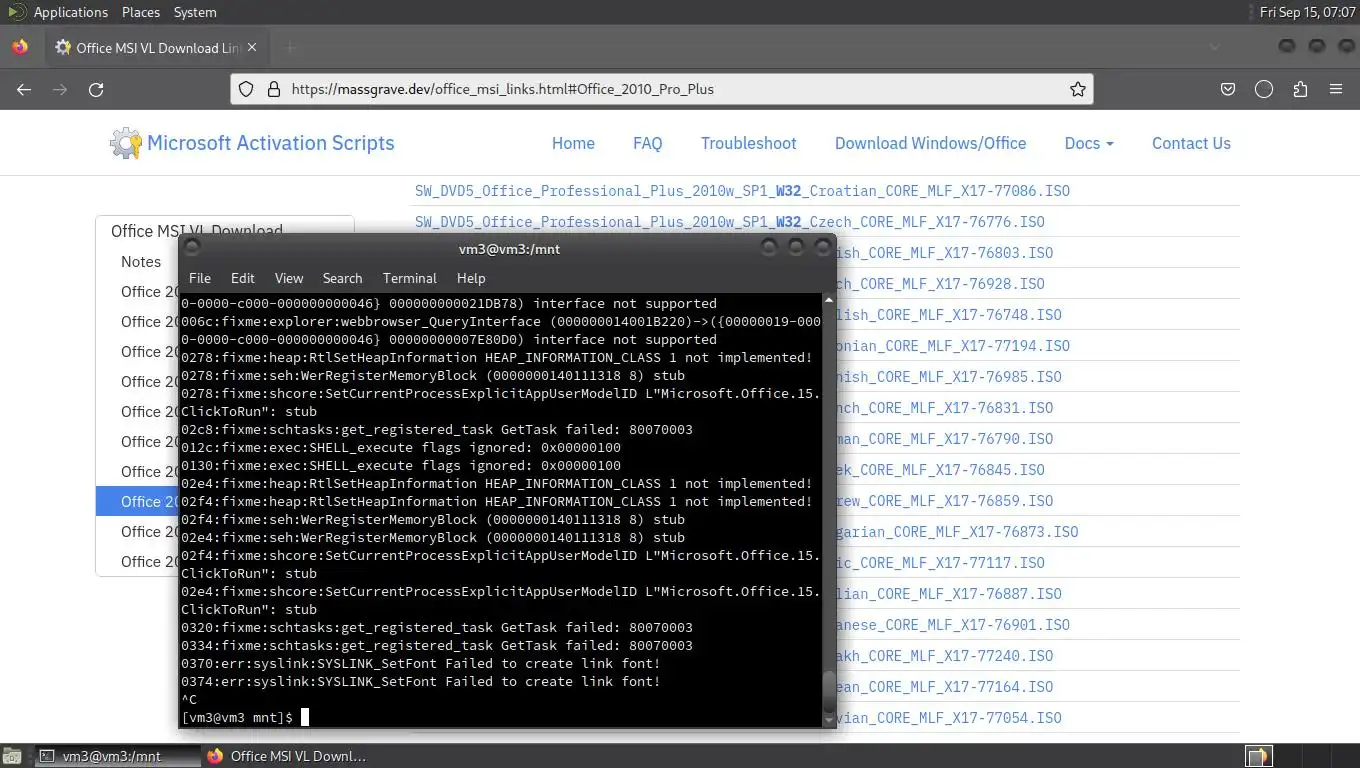This screenshot has width=1360, height=768.
Task: Close the Office MSI VL Download tab
Action: point(252,47)
